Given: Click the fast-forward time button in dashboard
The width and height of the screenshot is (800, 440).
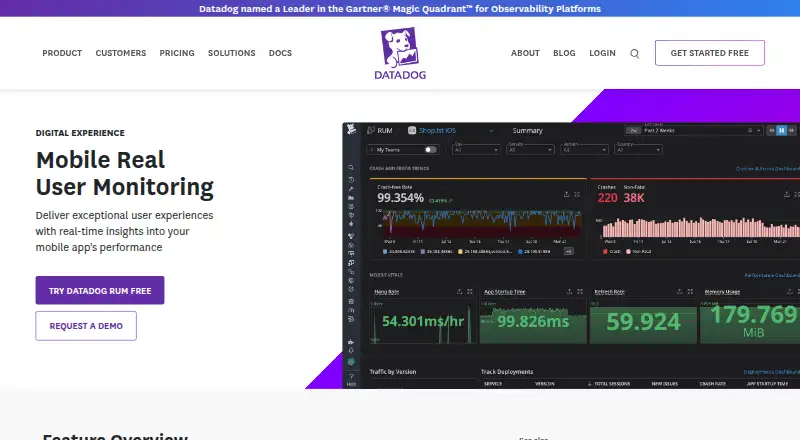Looking at the screenshot, I should click(791, 131).
